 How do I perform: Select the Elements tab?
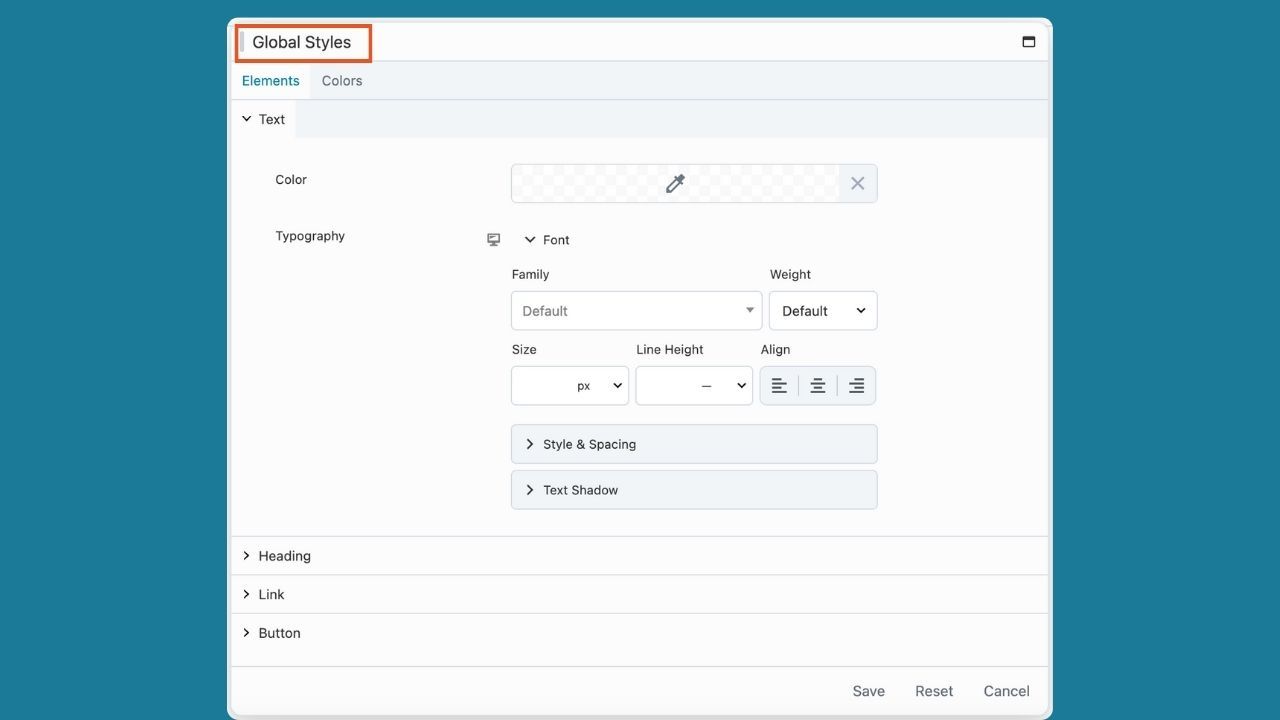click(x=270, y=81)
